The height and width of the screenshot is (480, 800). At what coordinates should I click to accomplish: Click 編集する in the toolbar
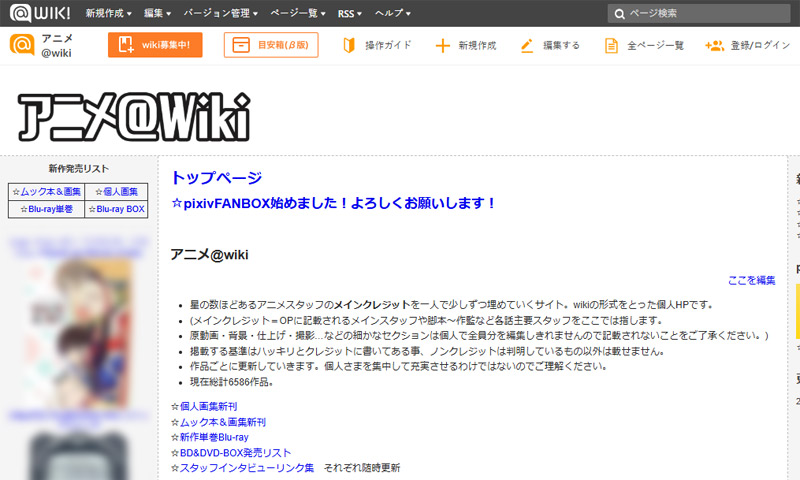(x=561, y=45)
